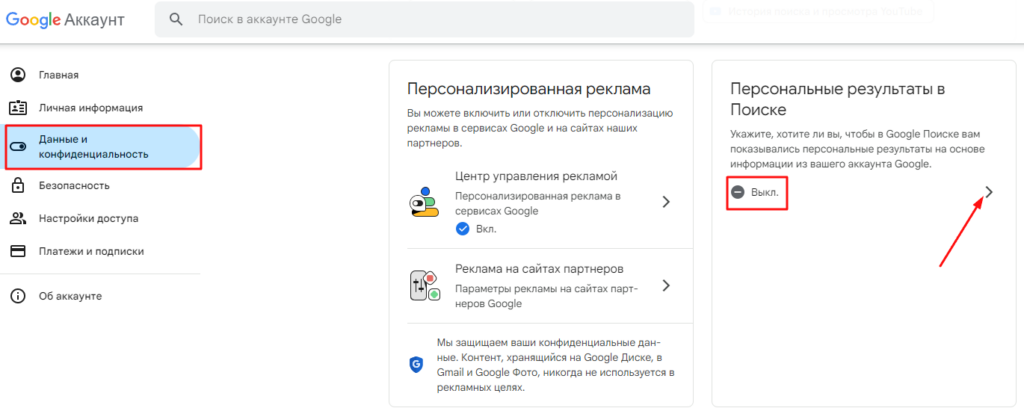1024x414 pixels.
Task: Click the Главная profile circle icon
Action: (18, 74)
